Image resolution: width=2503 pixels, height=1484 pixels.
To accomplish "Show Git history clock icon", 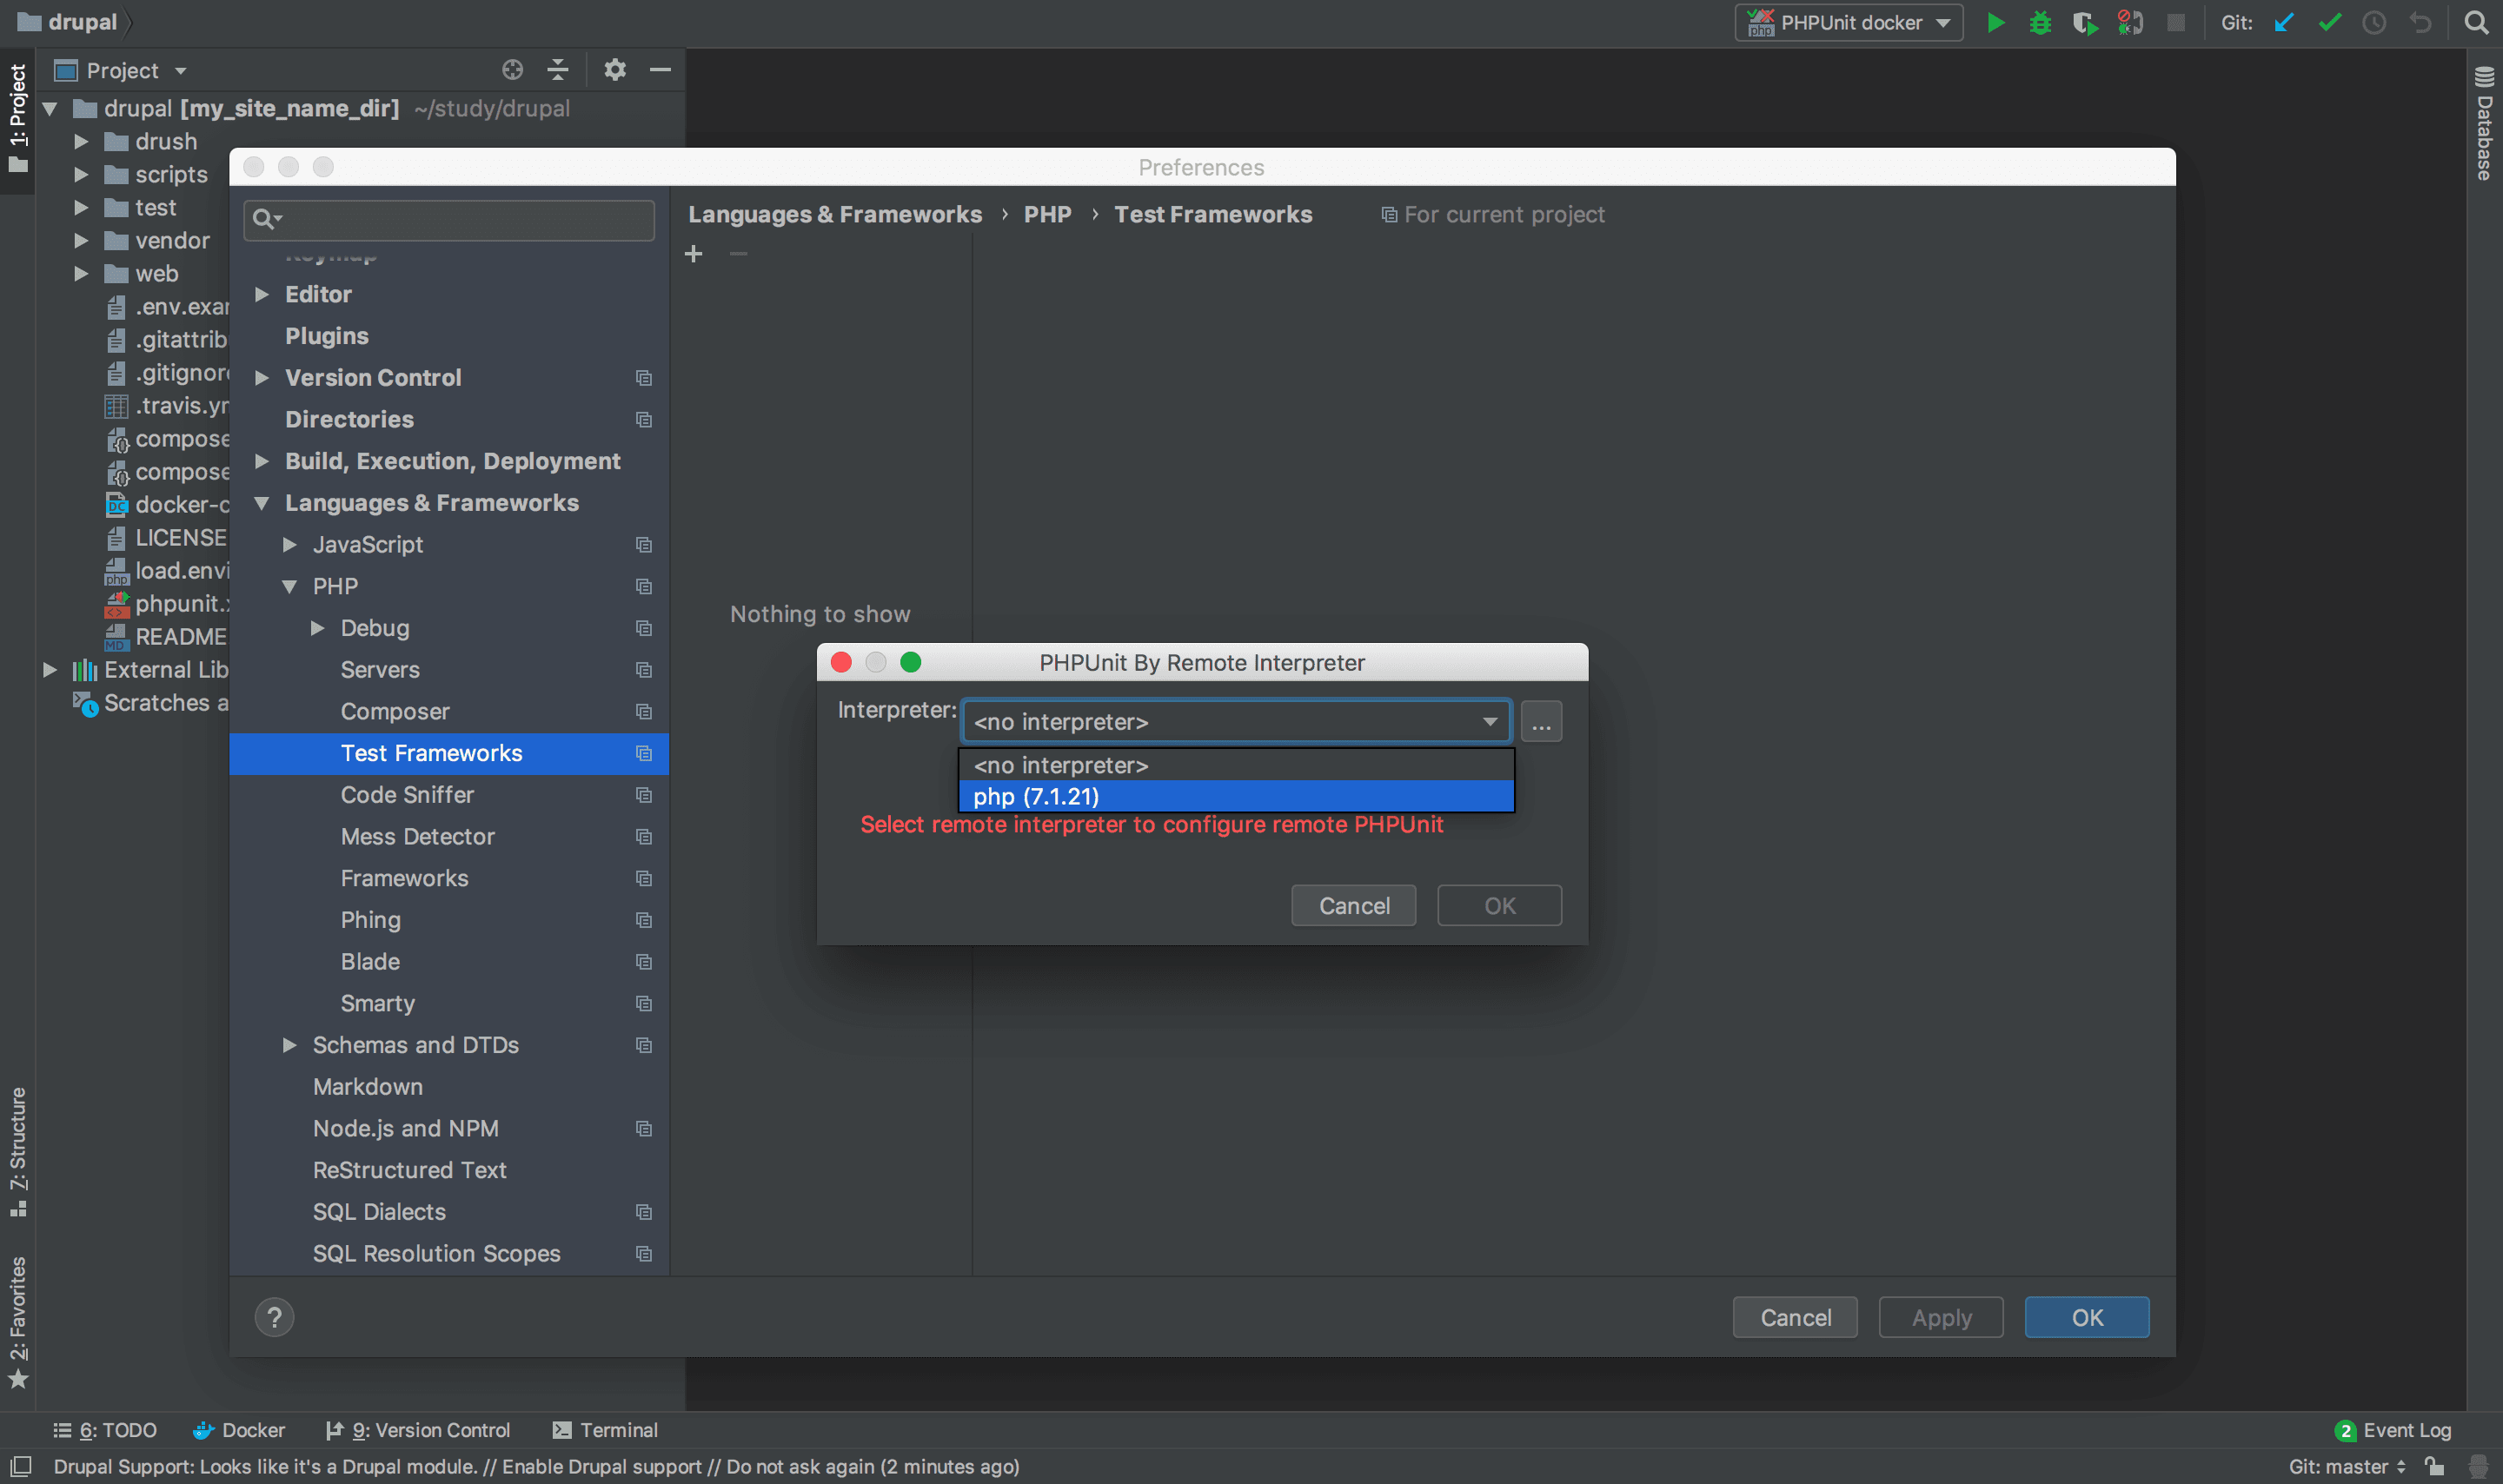I will (2374, 22).
